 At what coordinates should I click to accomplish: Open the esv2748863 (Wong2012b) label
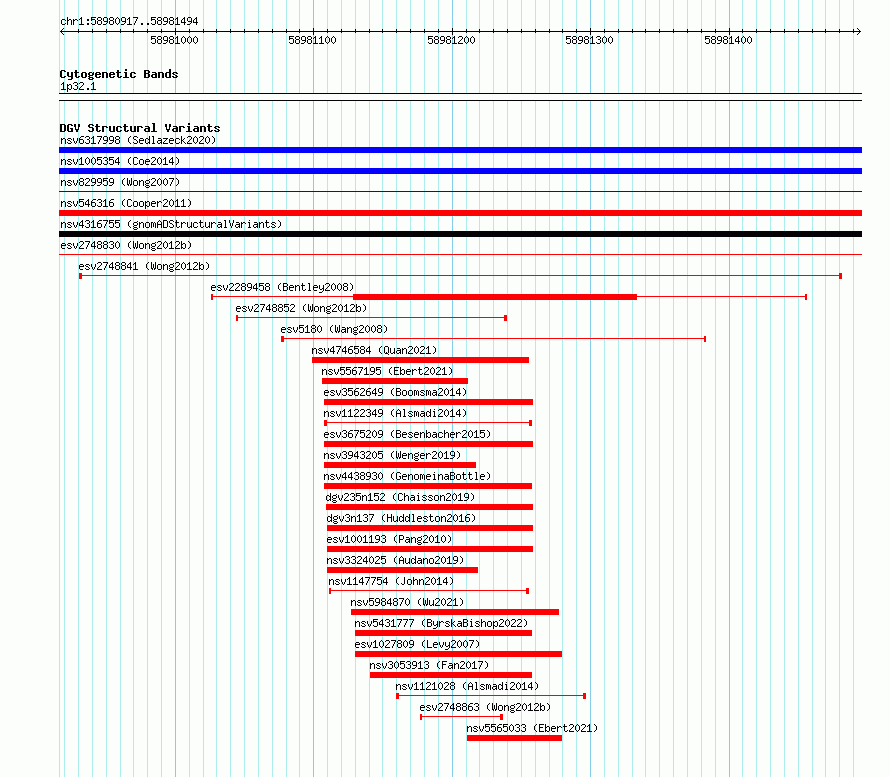pyautogui.click(x=485, y=707)
